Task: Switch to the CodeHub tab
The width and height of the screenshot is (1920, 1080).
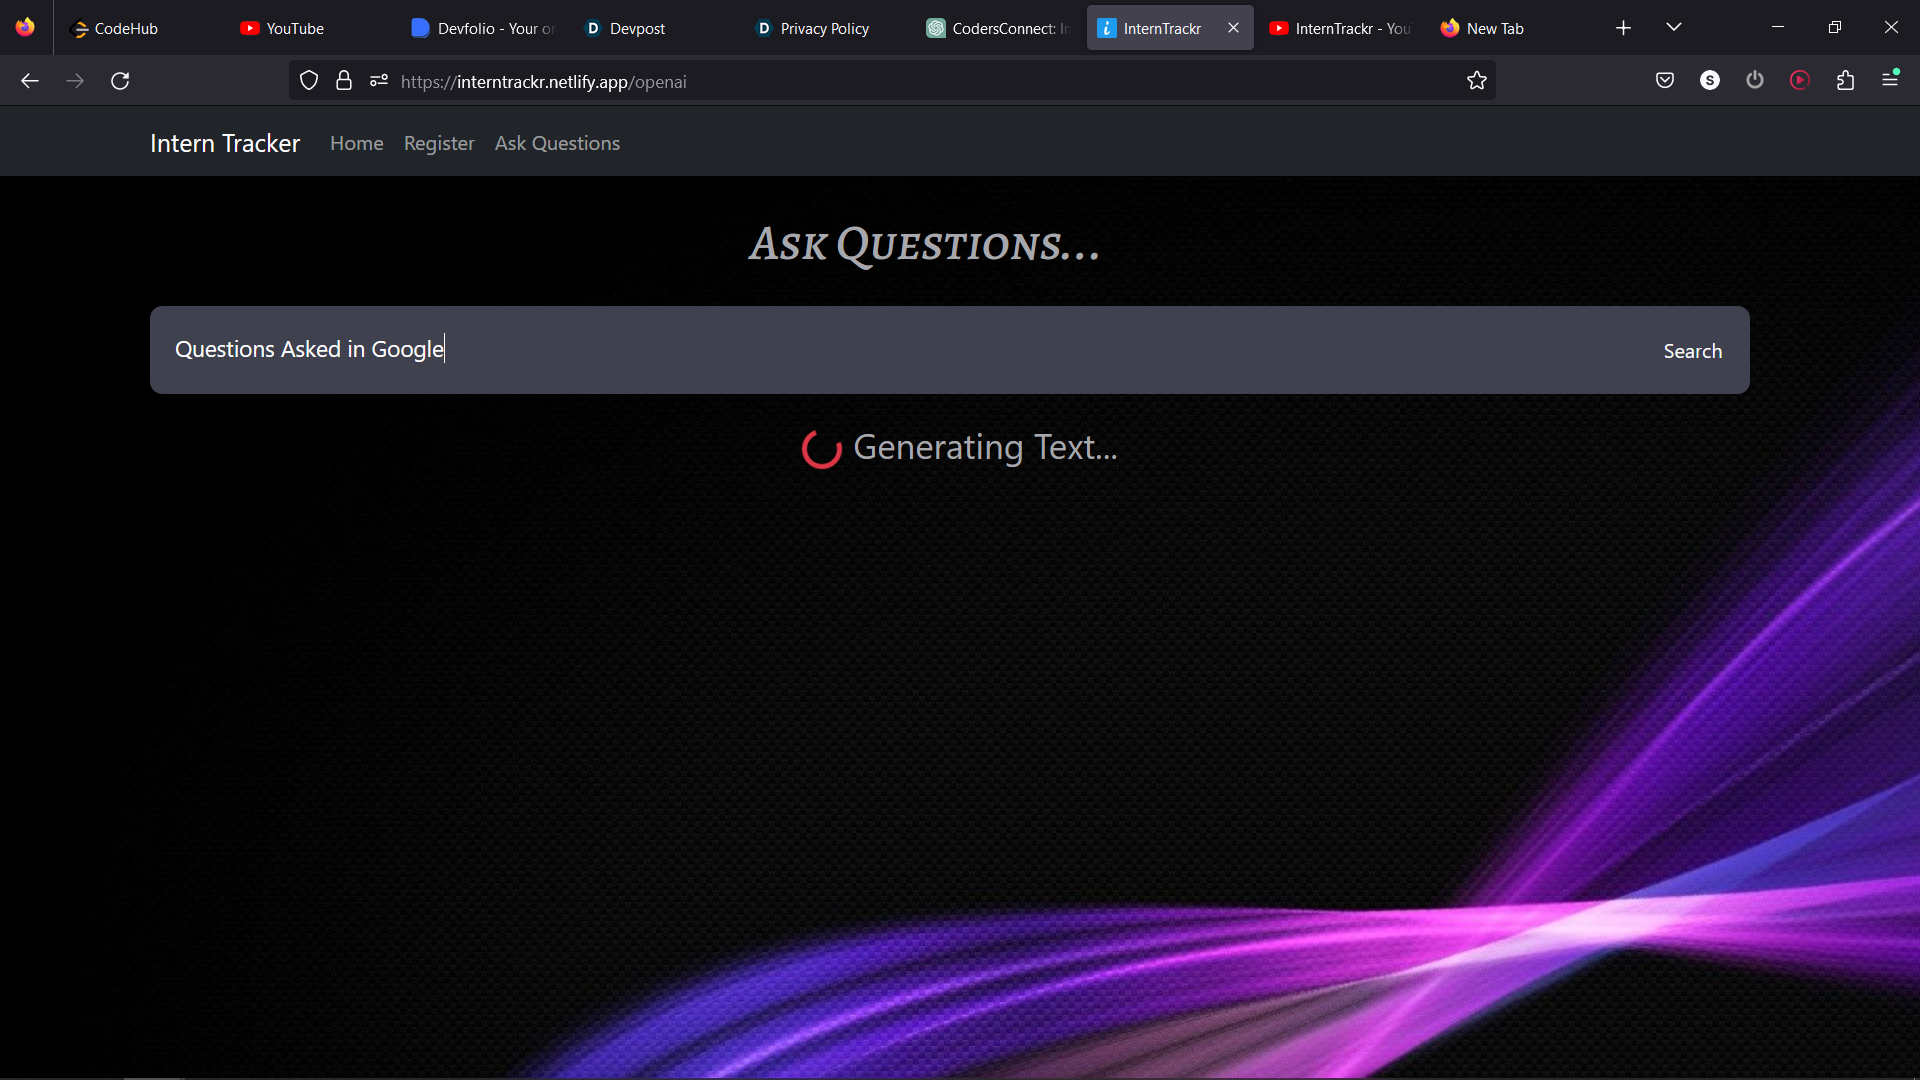Action: click(x=126, y=28)
